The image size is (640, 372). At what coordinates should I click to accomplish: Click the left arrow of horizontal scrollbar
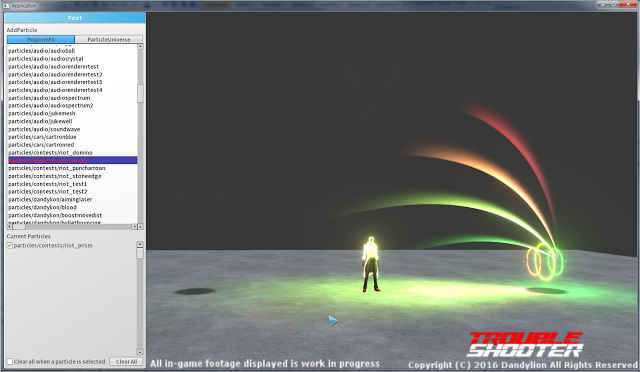pyautogui.click(x=10, y=227)
